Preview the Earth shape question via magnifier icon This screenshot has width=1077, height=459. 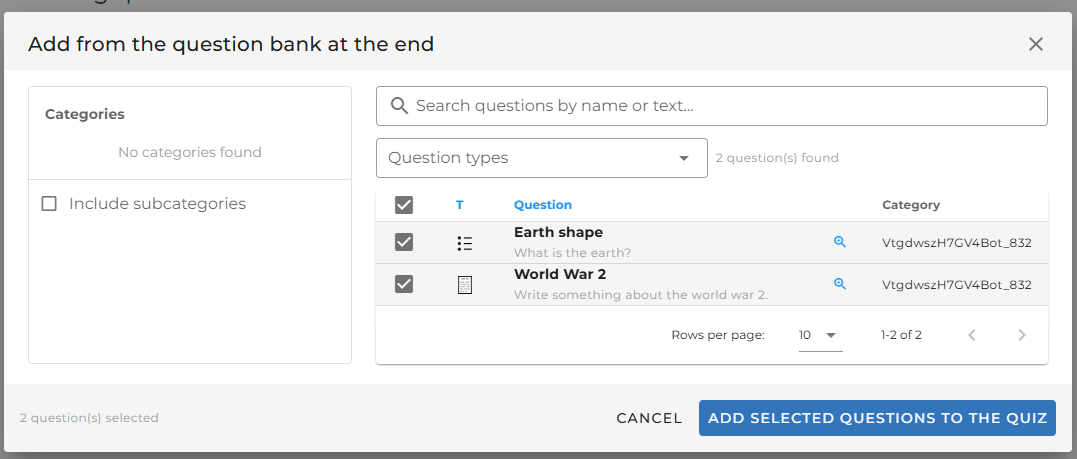coord(840,242)
